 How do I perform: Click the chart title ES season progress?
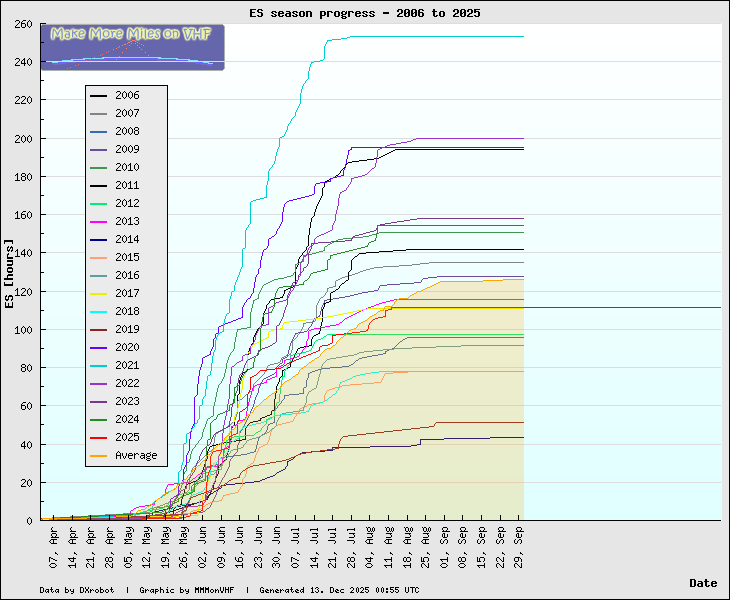click(364, 13)
